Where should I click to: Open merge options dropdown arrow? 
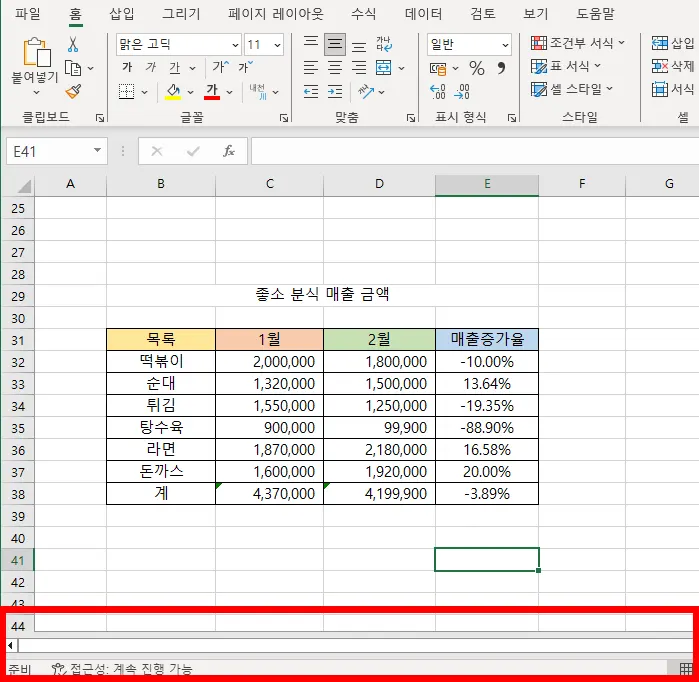pos(401,68)
